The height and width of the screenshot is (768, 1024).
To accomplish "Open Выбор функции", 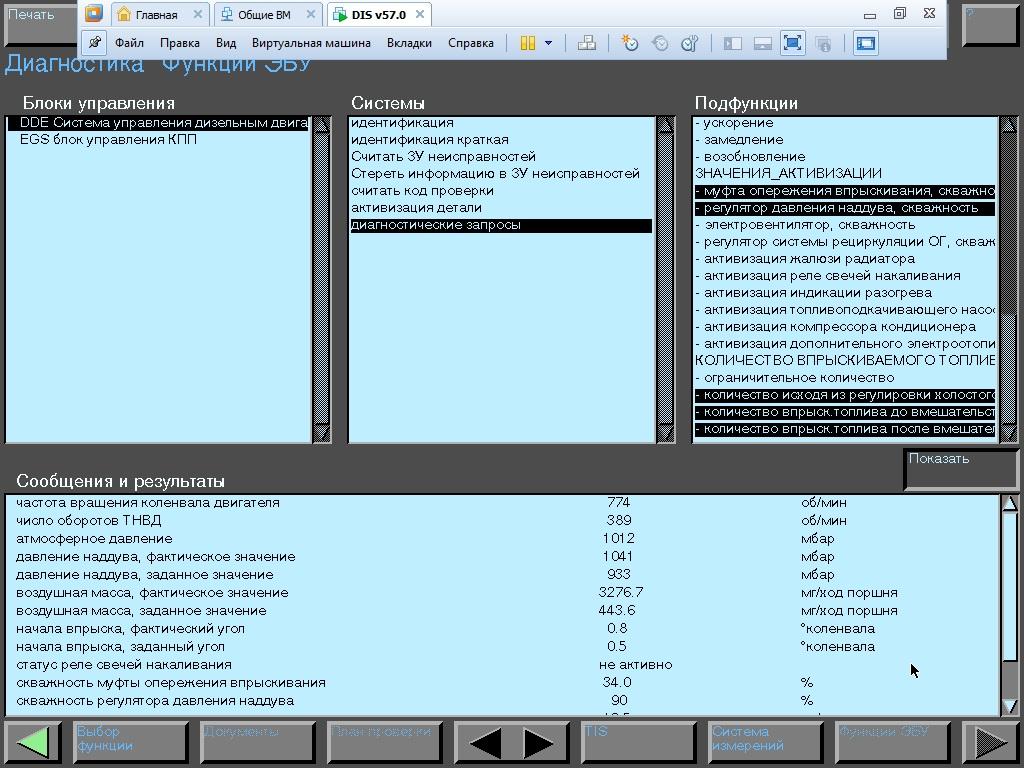I will tap(131, 742).
